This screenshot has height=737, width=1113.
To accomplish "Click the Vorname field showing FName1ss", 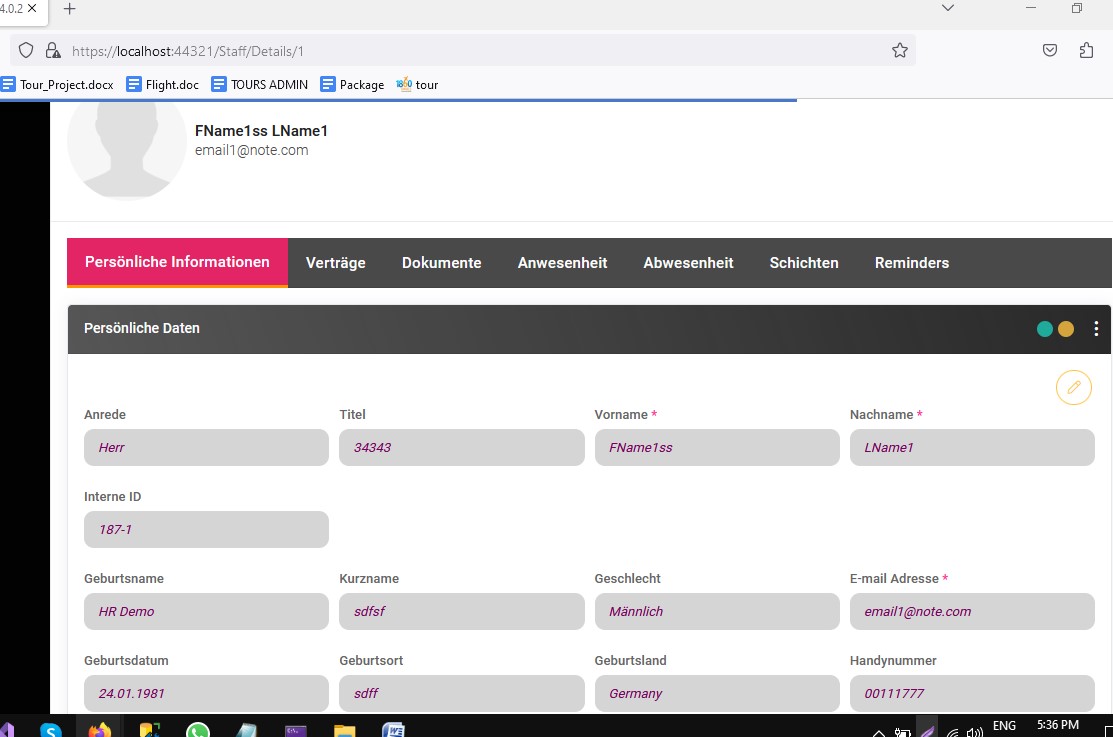I will [x=717, y=447].
